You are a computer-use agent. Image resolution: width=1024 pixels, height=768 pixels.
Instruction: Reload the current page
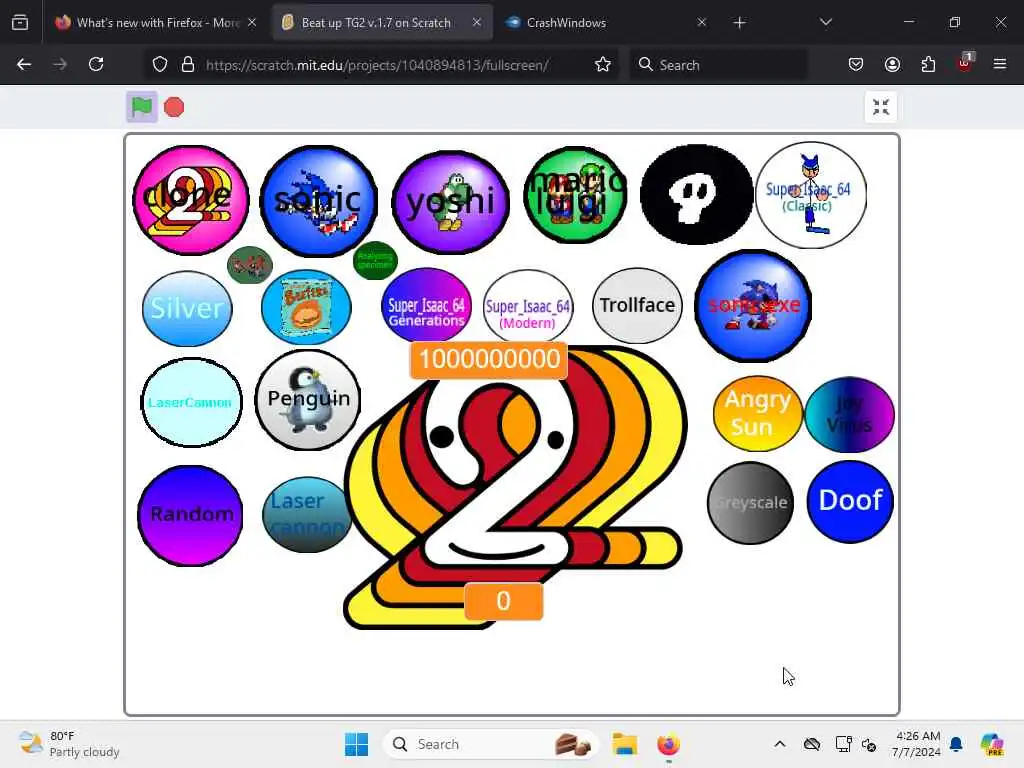click(96, 64)
